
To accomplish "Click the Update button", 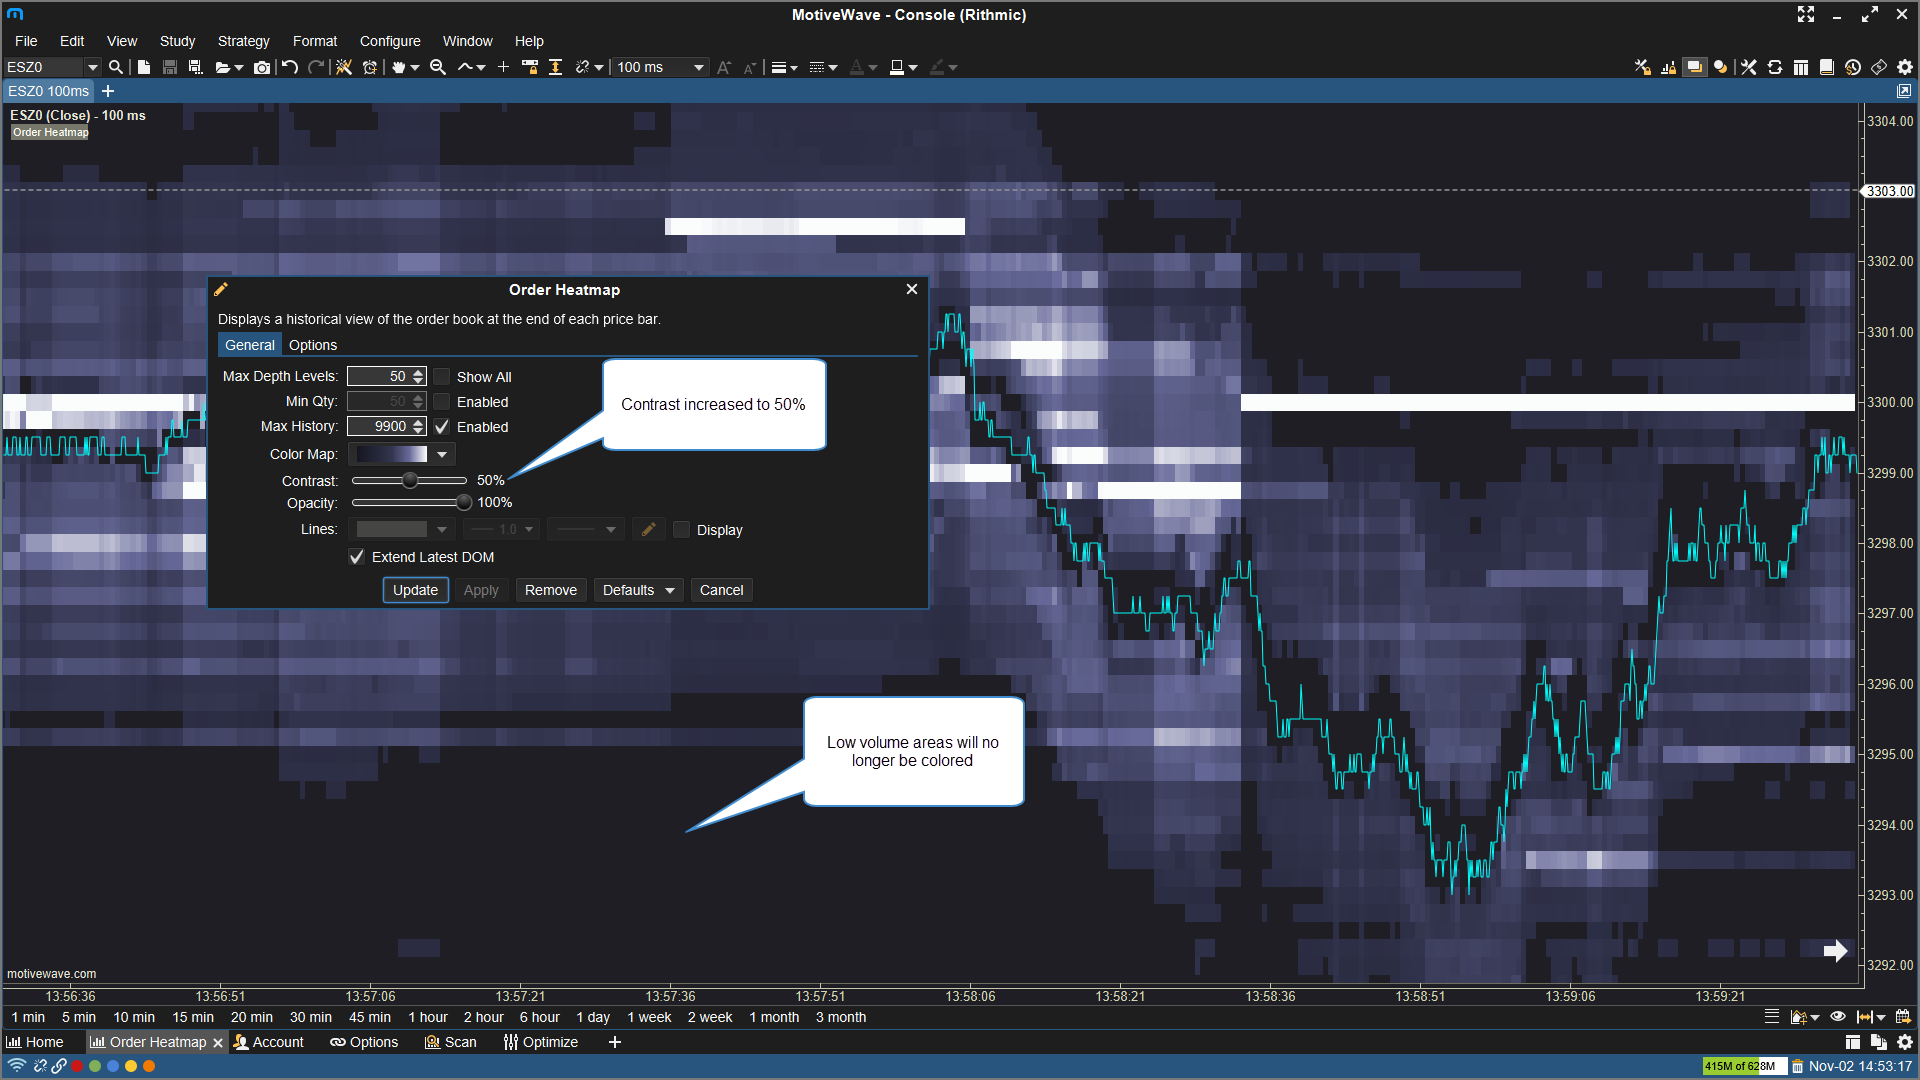I will click(415, 590).
